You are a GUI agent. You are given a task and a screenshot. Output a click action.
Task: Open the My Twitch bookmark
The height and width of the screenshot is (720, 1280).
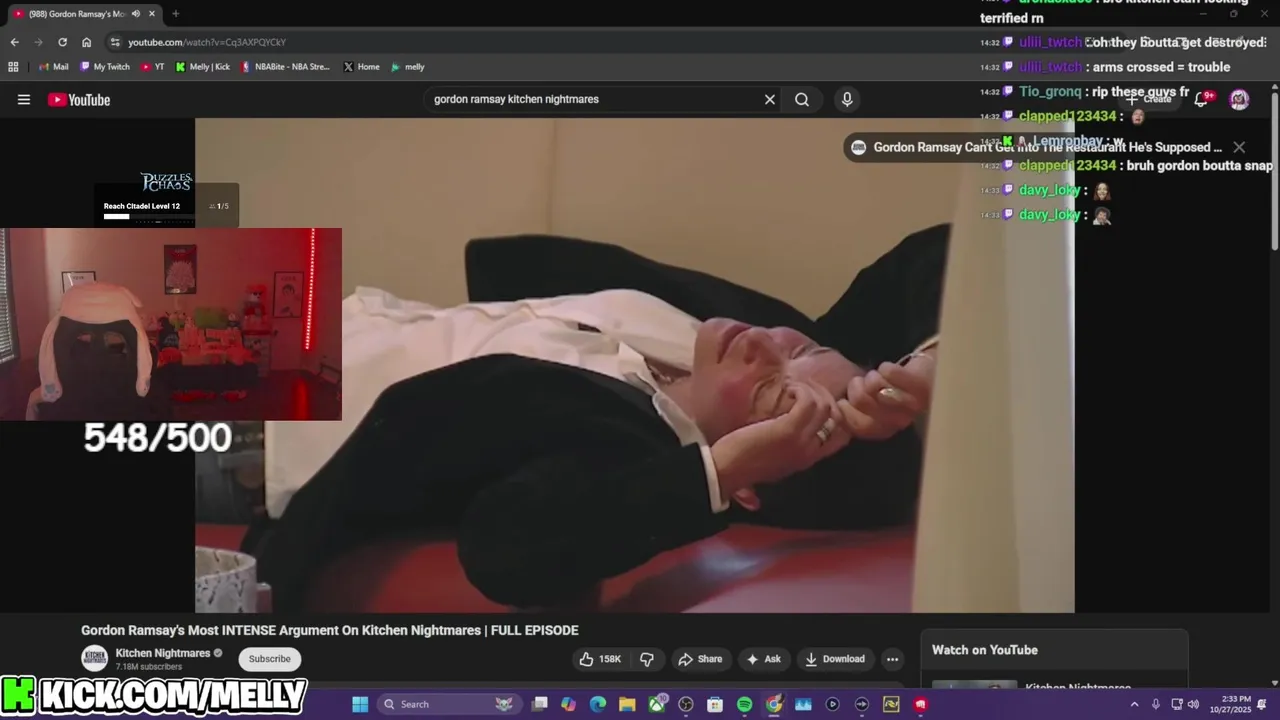tap(105, 67)
